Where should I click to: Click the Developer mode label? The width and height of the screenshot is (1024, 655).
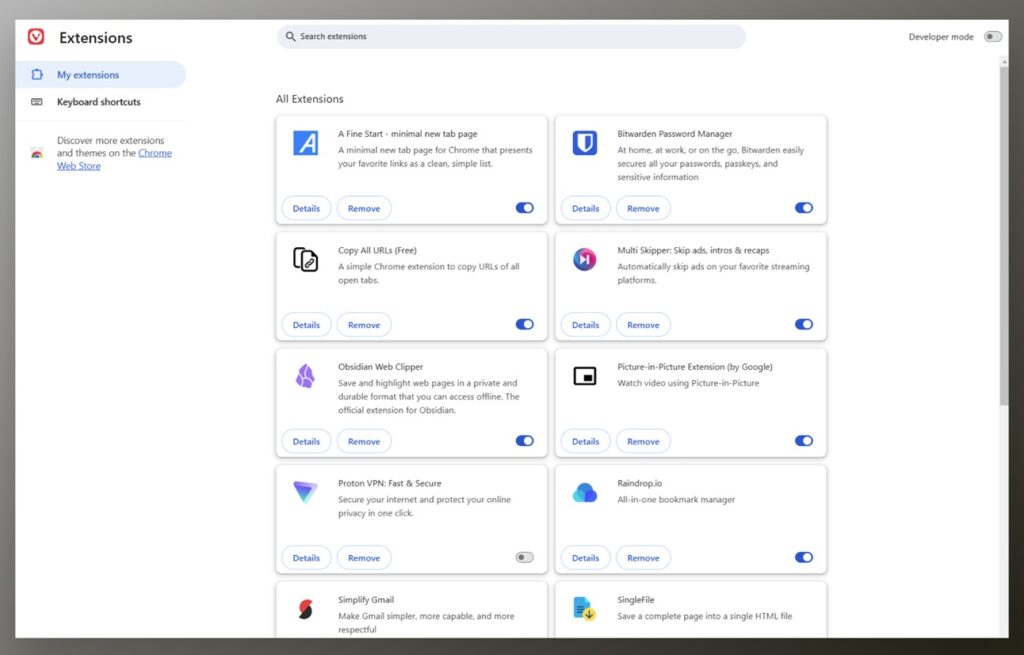pos(941,37)
